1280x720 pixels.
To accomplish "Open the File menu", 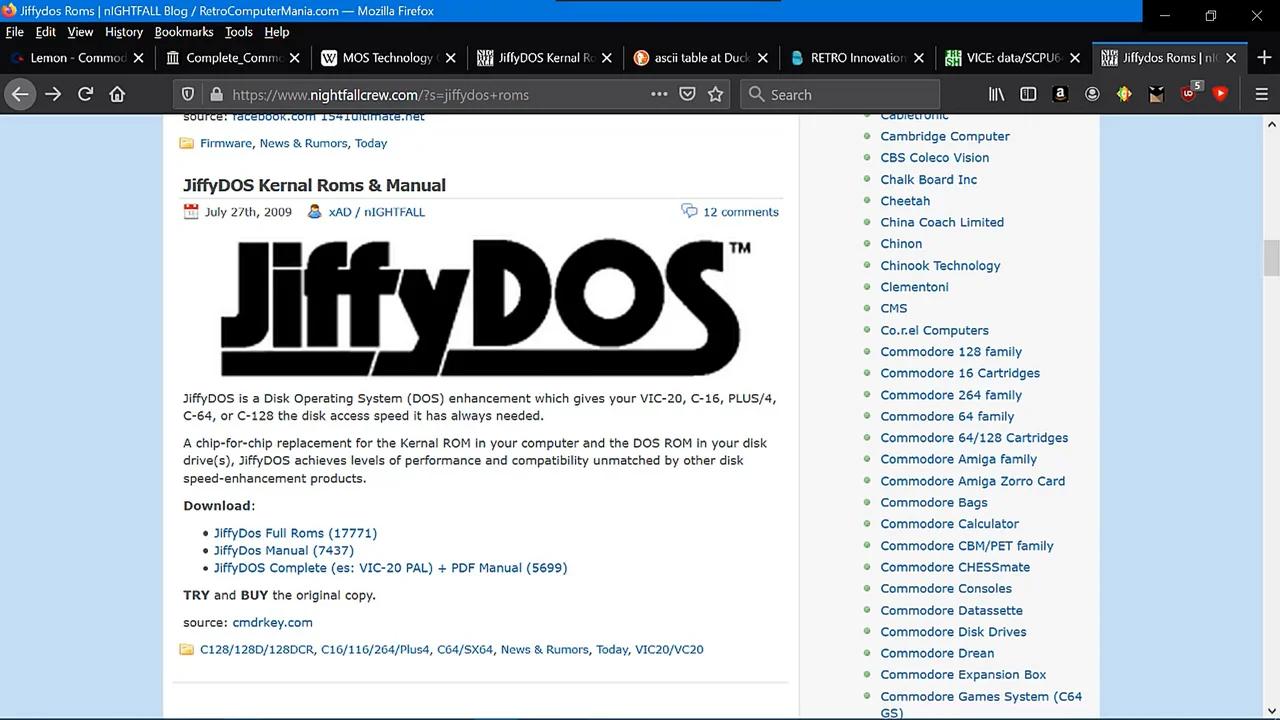I will [14, 32].
